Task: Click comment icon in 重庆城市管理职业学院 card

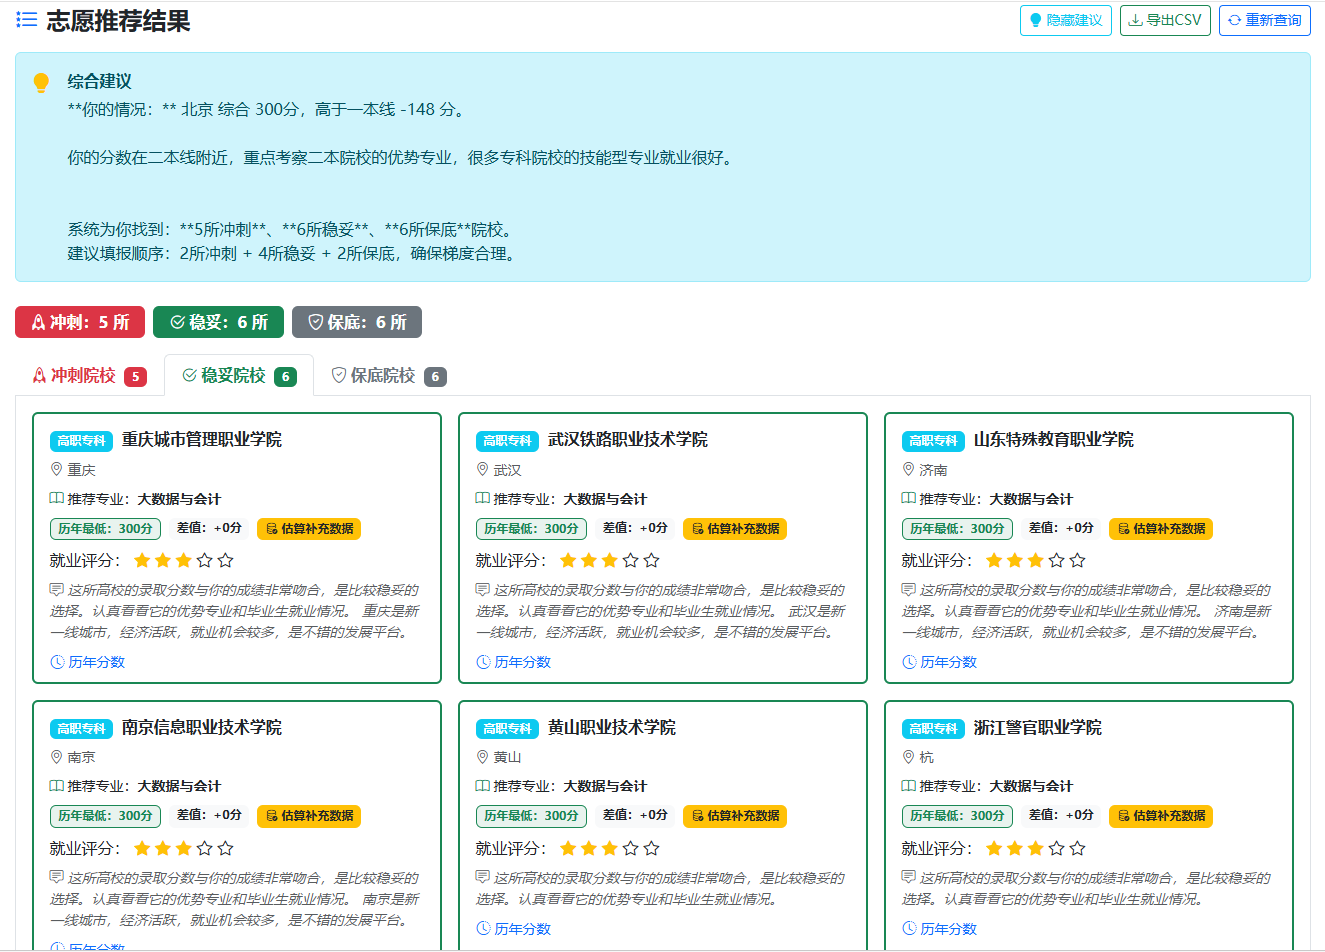Action: click(57, 590)
